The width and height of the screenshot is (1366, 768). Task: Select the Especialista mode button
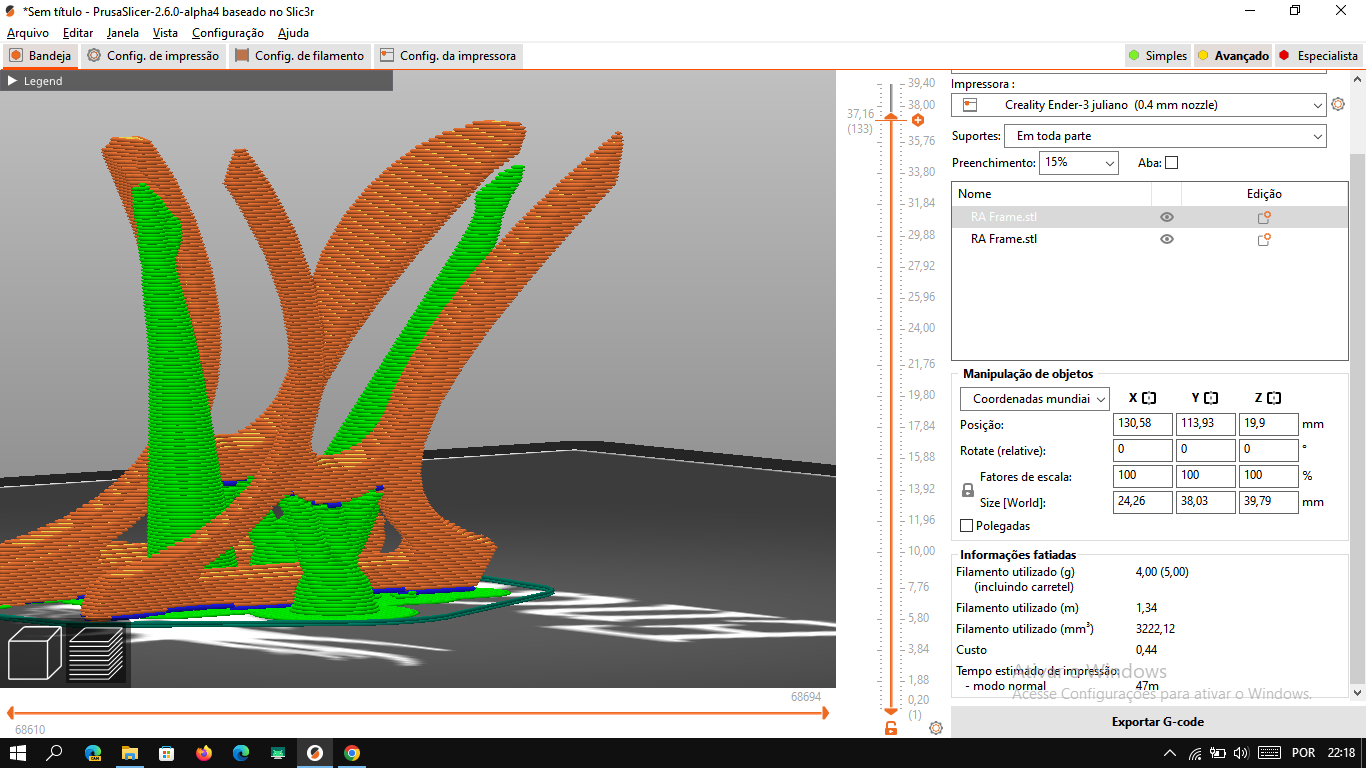1318,56
